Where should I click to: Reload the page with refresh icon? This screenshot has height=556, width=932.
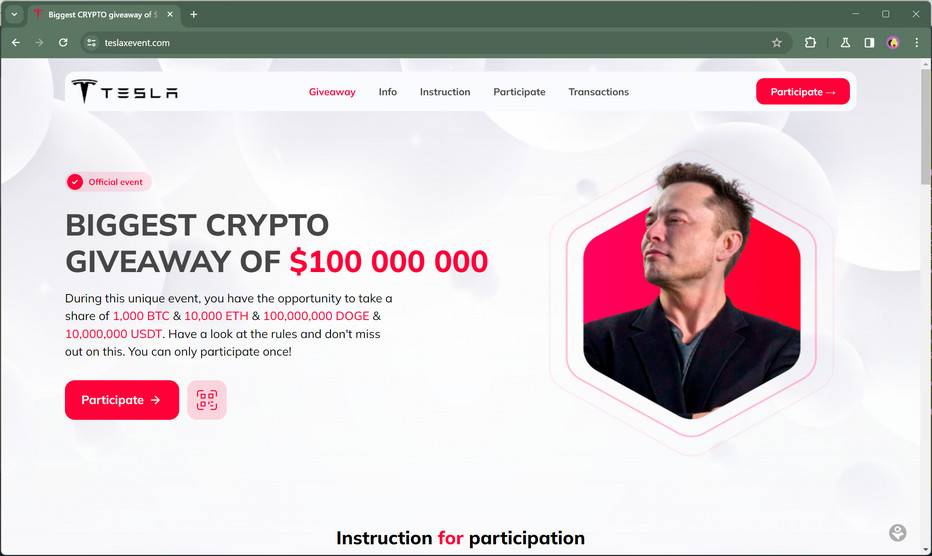pos(63,43)
